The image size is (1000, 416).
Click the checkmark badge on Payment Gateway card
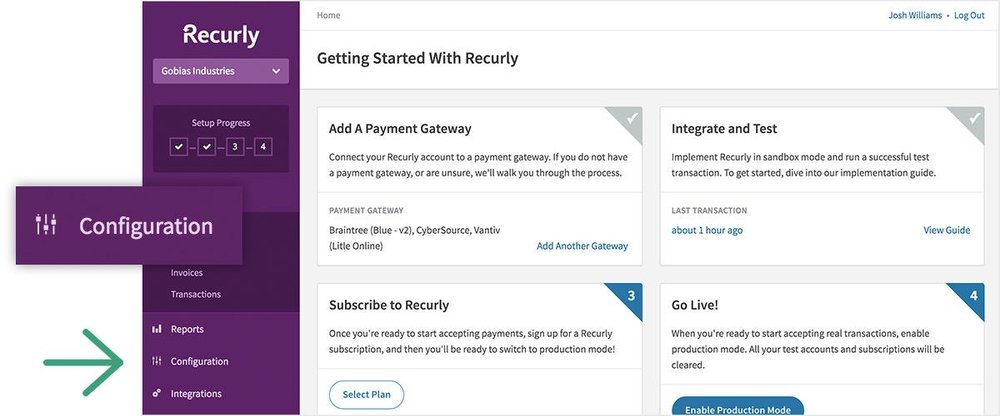tap(629, 119)
